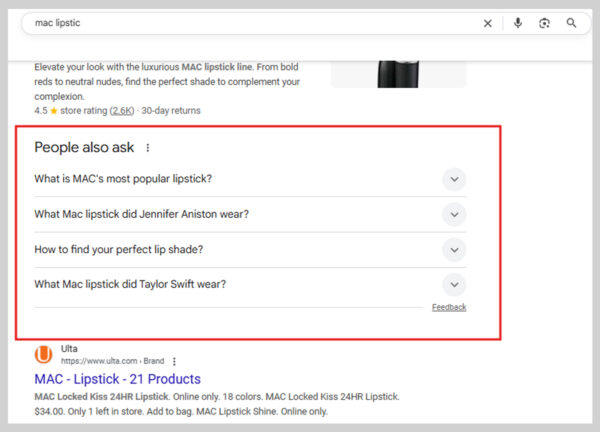600x432 pixels.
Task: Click 'What Mac lipstick did Taylor Swift wear?' text
Action: pyautogui.click(x=130, y=284)
